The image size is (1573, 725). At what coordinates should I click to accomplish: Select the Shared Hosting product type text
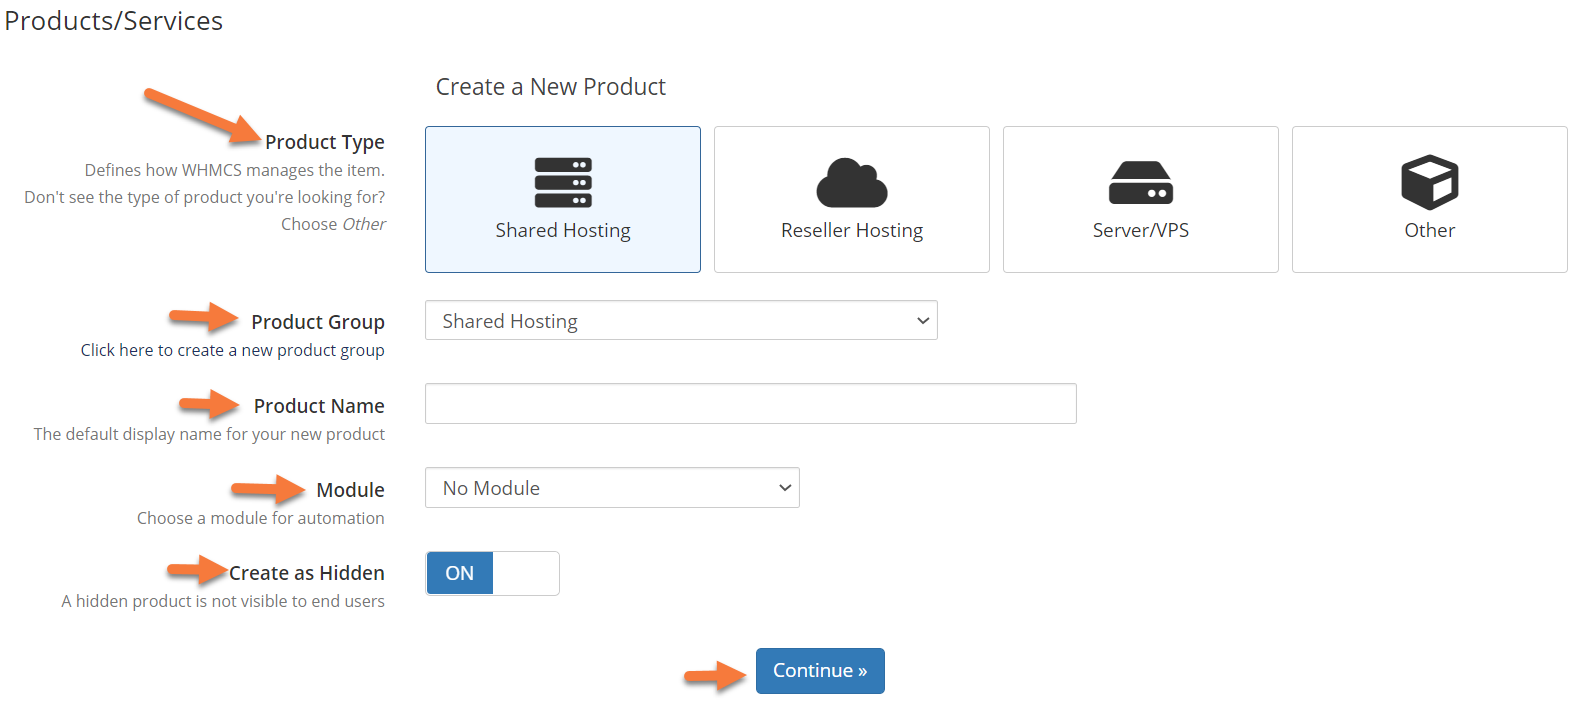click(x=563, y=231)
